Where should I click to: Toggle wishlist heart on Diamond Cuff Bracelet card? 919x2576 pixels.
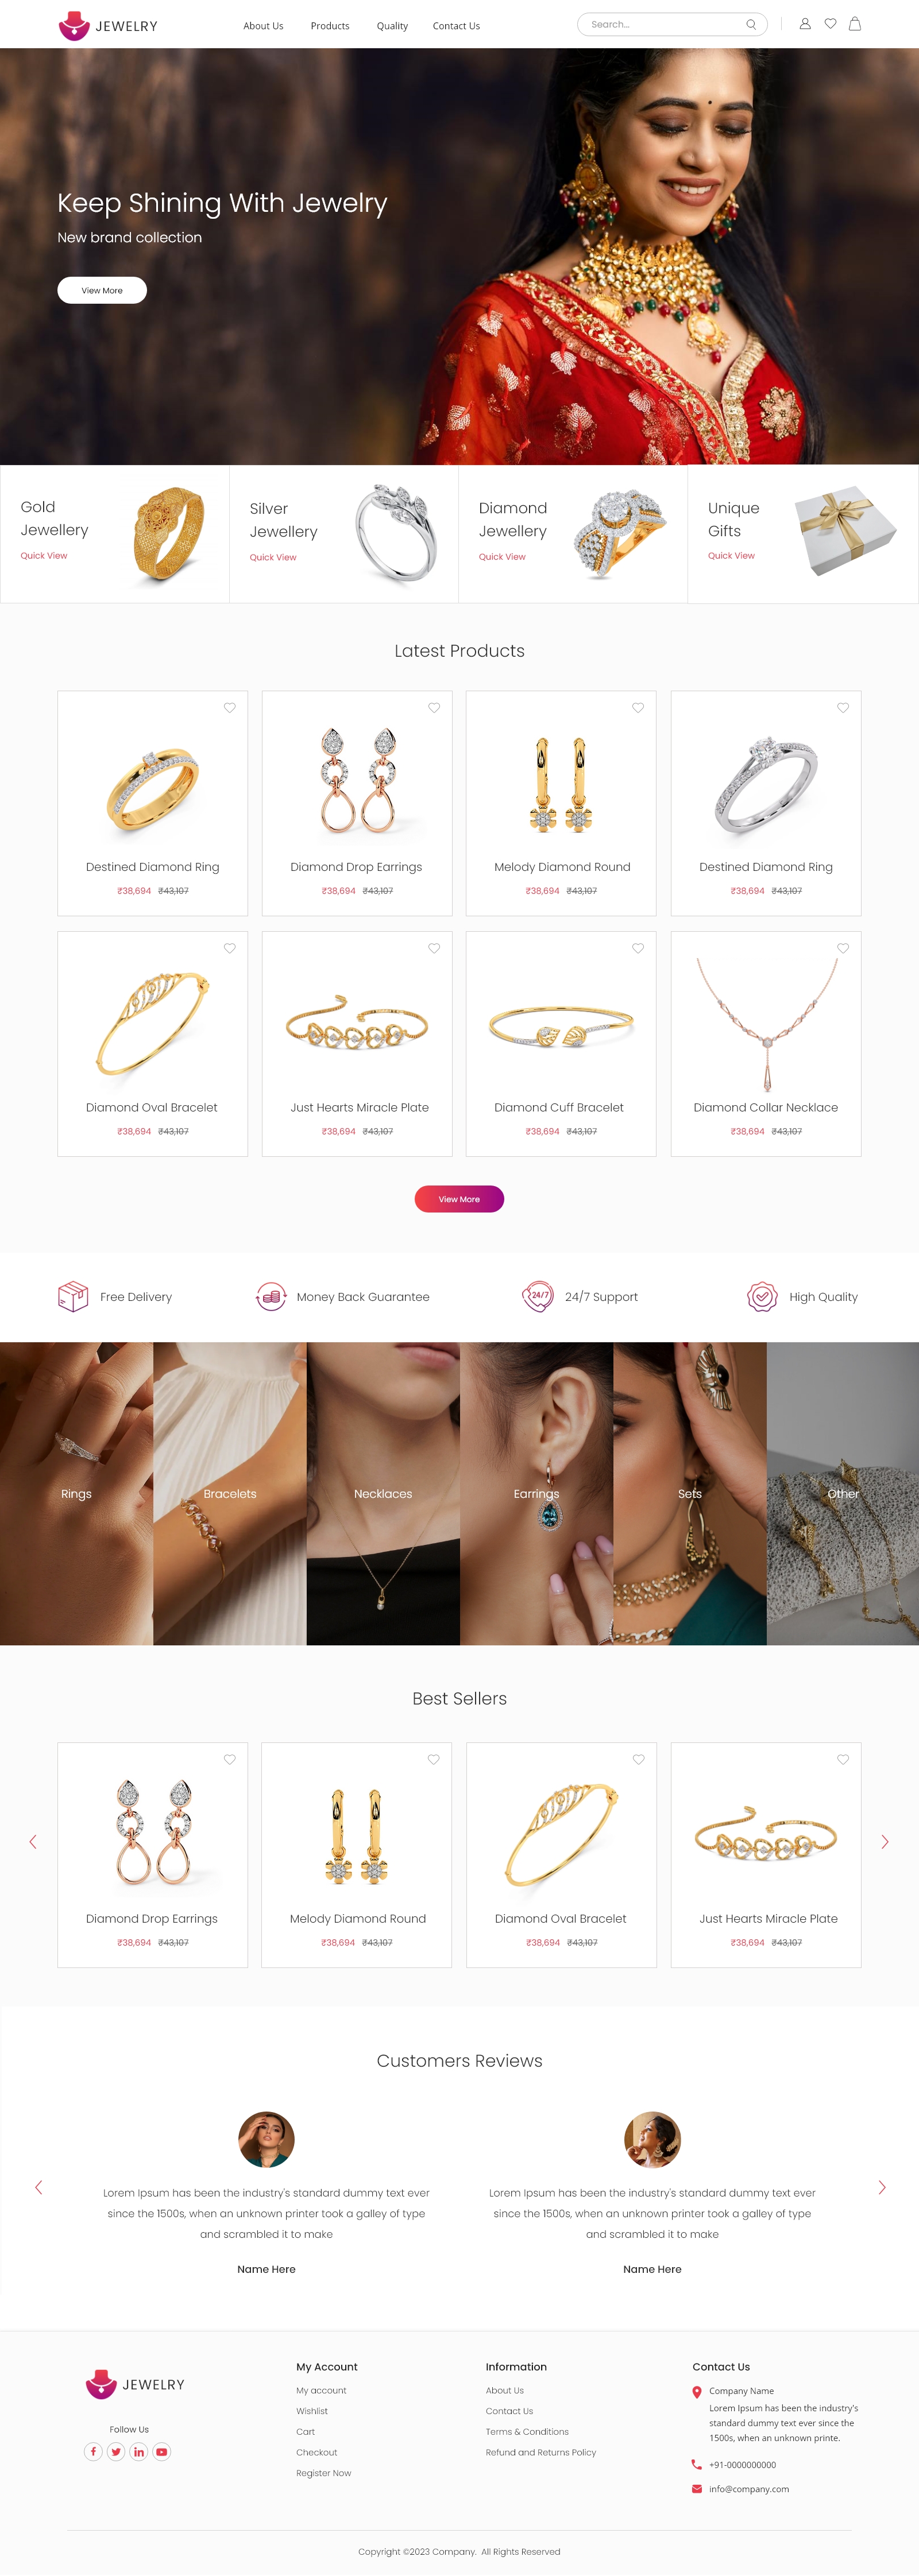coord(638,948)
